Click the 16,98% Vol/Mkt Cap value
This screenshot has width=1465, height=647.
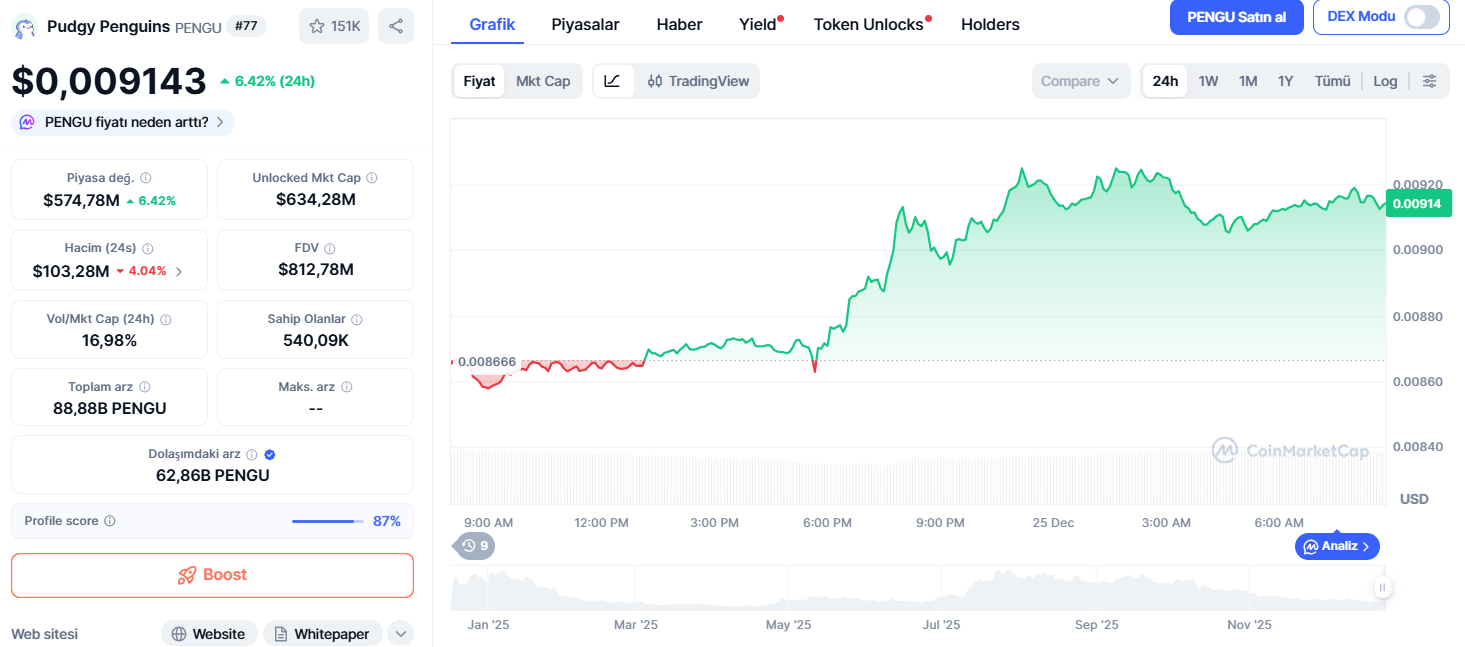pos(110,340)
